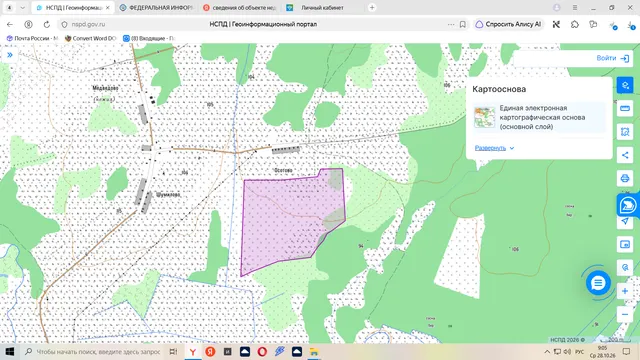640x360 pixels.
Task: Open Opera browser taskbar icon
Action: tap(262, 351)
